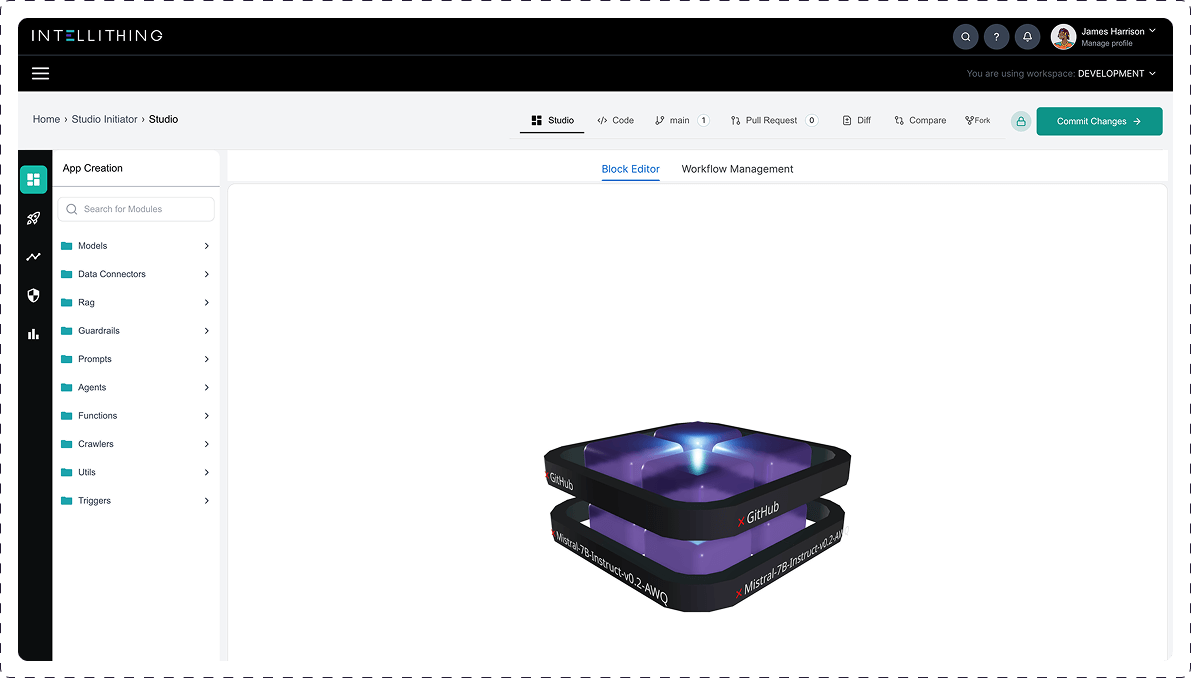Switch to the Workflow Management tab
This screenshot has width=1191, height=678.
tap(737, 169)
